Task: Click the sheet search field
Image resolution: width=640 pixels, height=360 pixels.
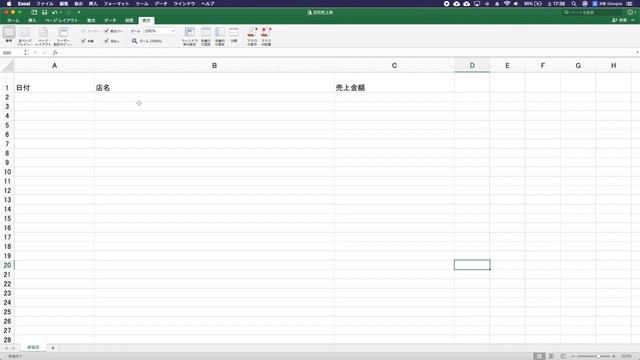Action: [593, 12]
